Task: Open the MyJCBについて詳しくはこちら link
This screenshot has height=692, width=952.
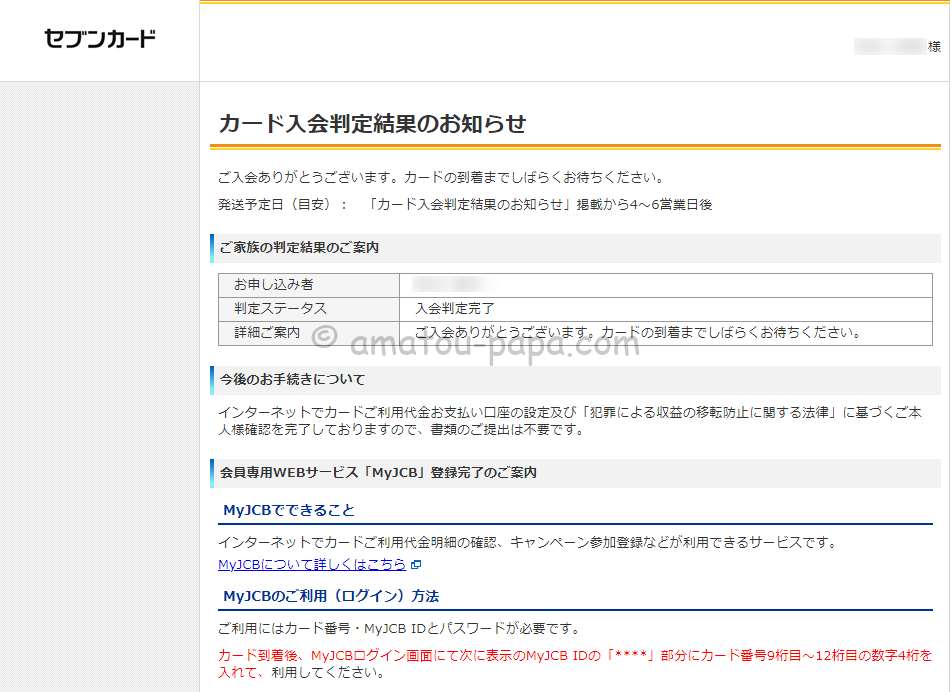Action: pos(310,564)
